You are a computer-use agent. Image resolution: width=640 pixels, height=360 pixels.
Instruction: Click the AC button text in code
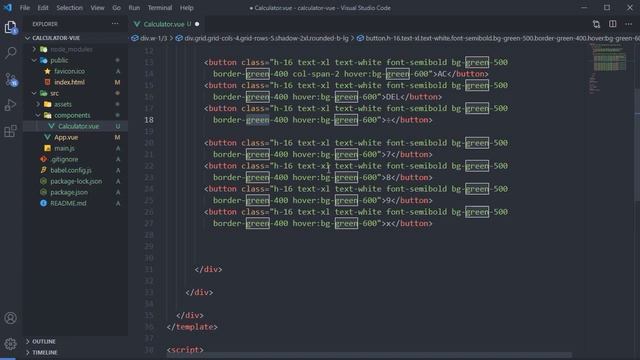pos(442,74)
